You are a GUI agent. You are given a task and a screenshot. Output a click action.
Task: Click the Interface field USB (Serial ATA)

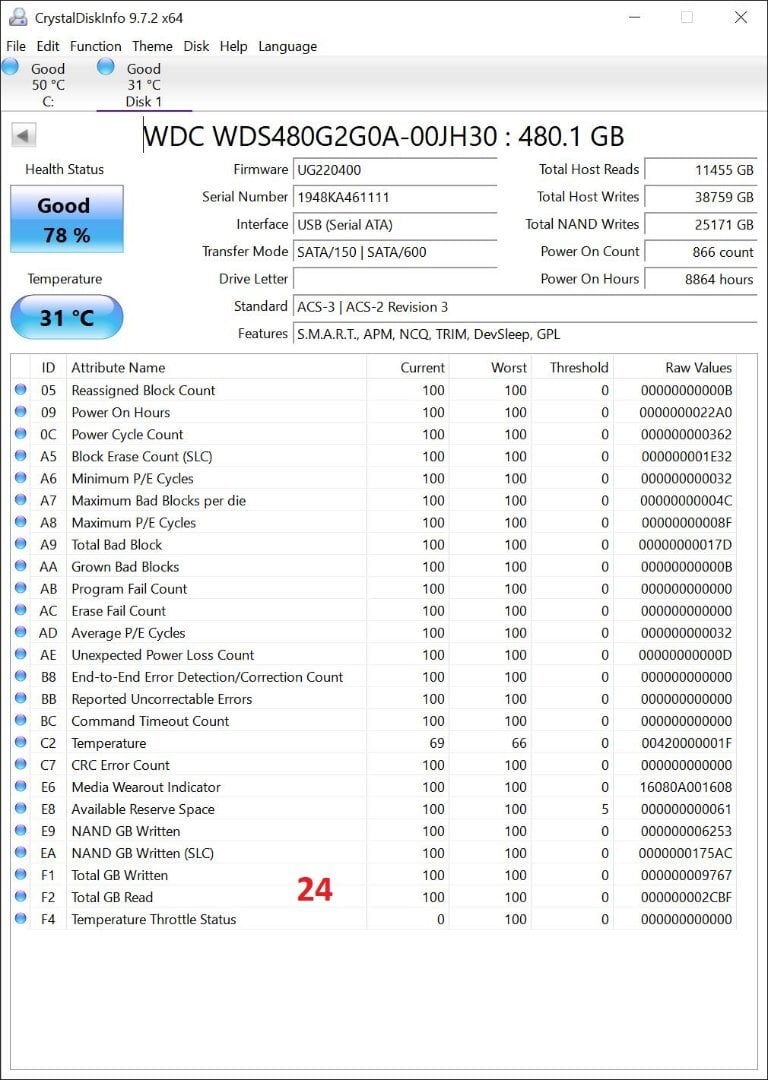pos(395,225)
